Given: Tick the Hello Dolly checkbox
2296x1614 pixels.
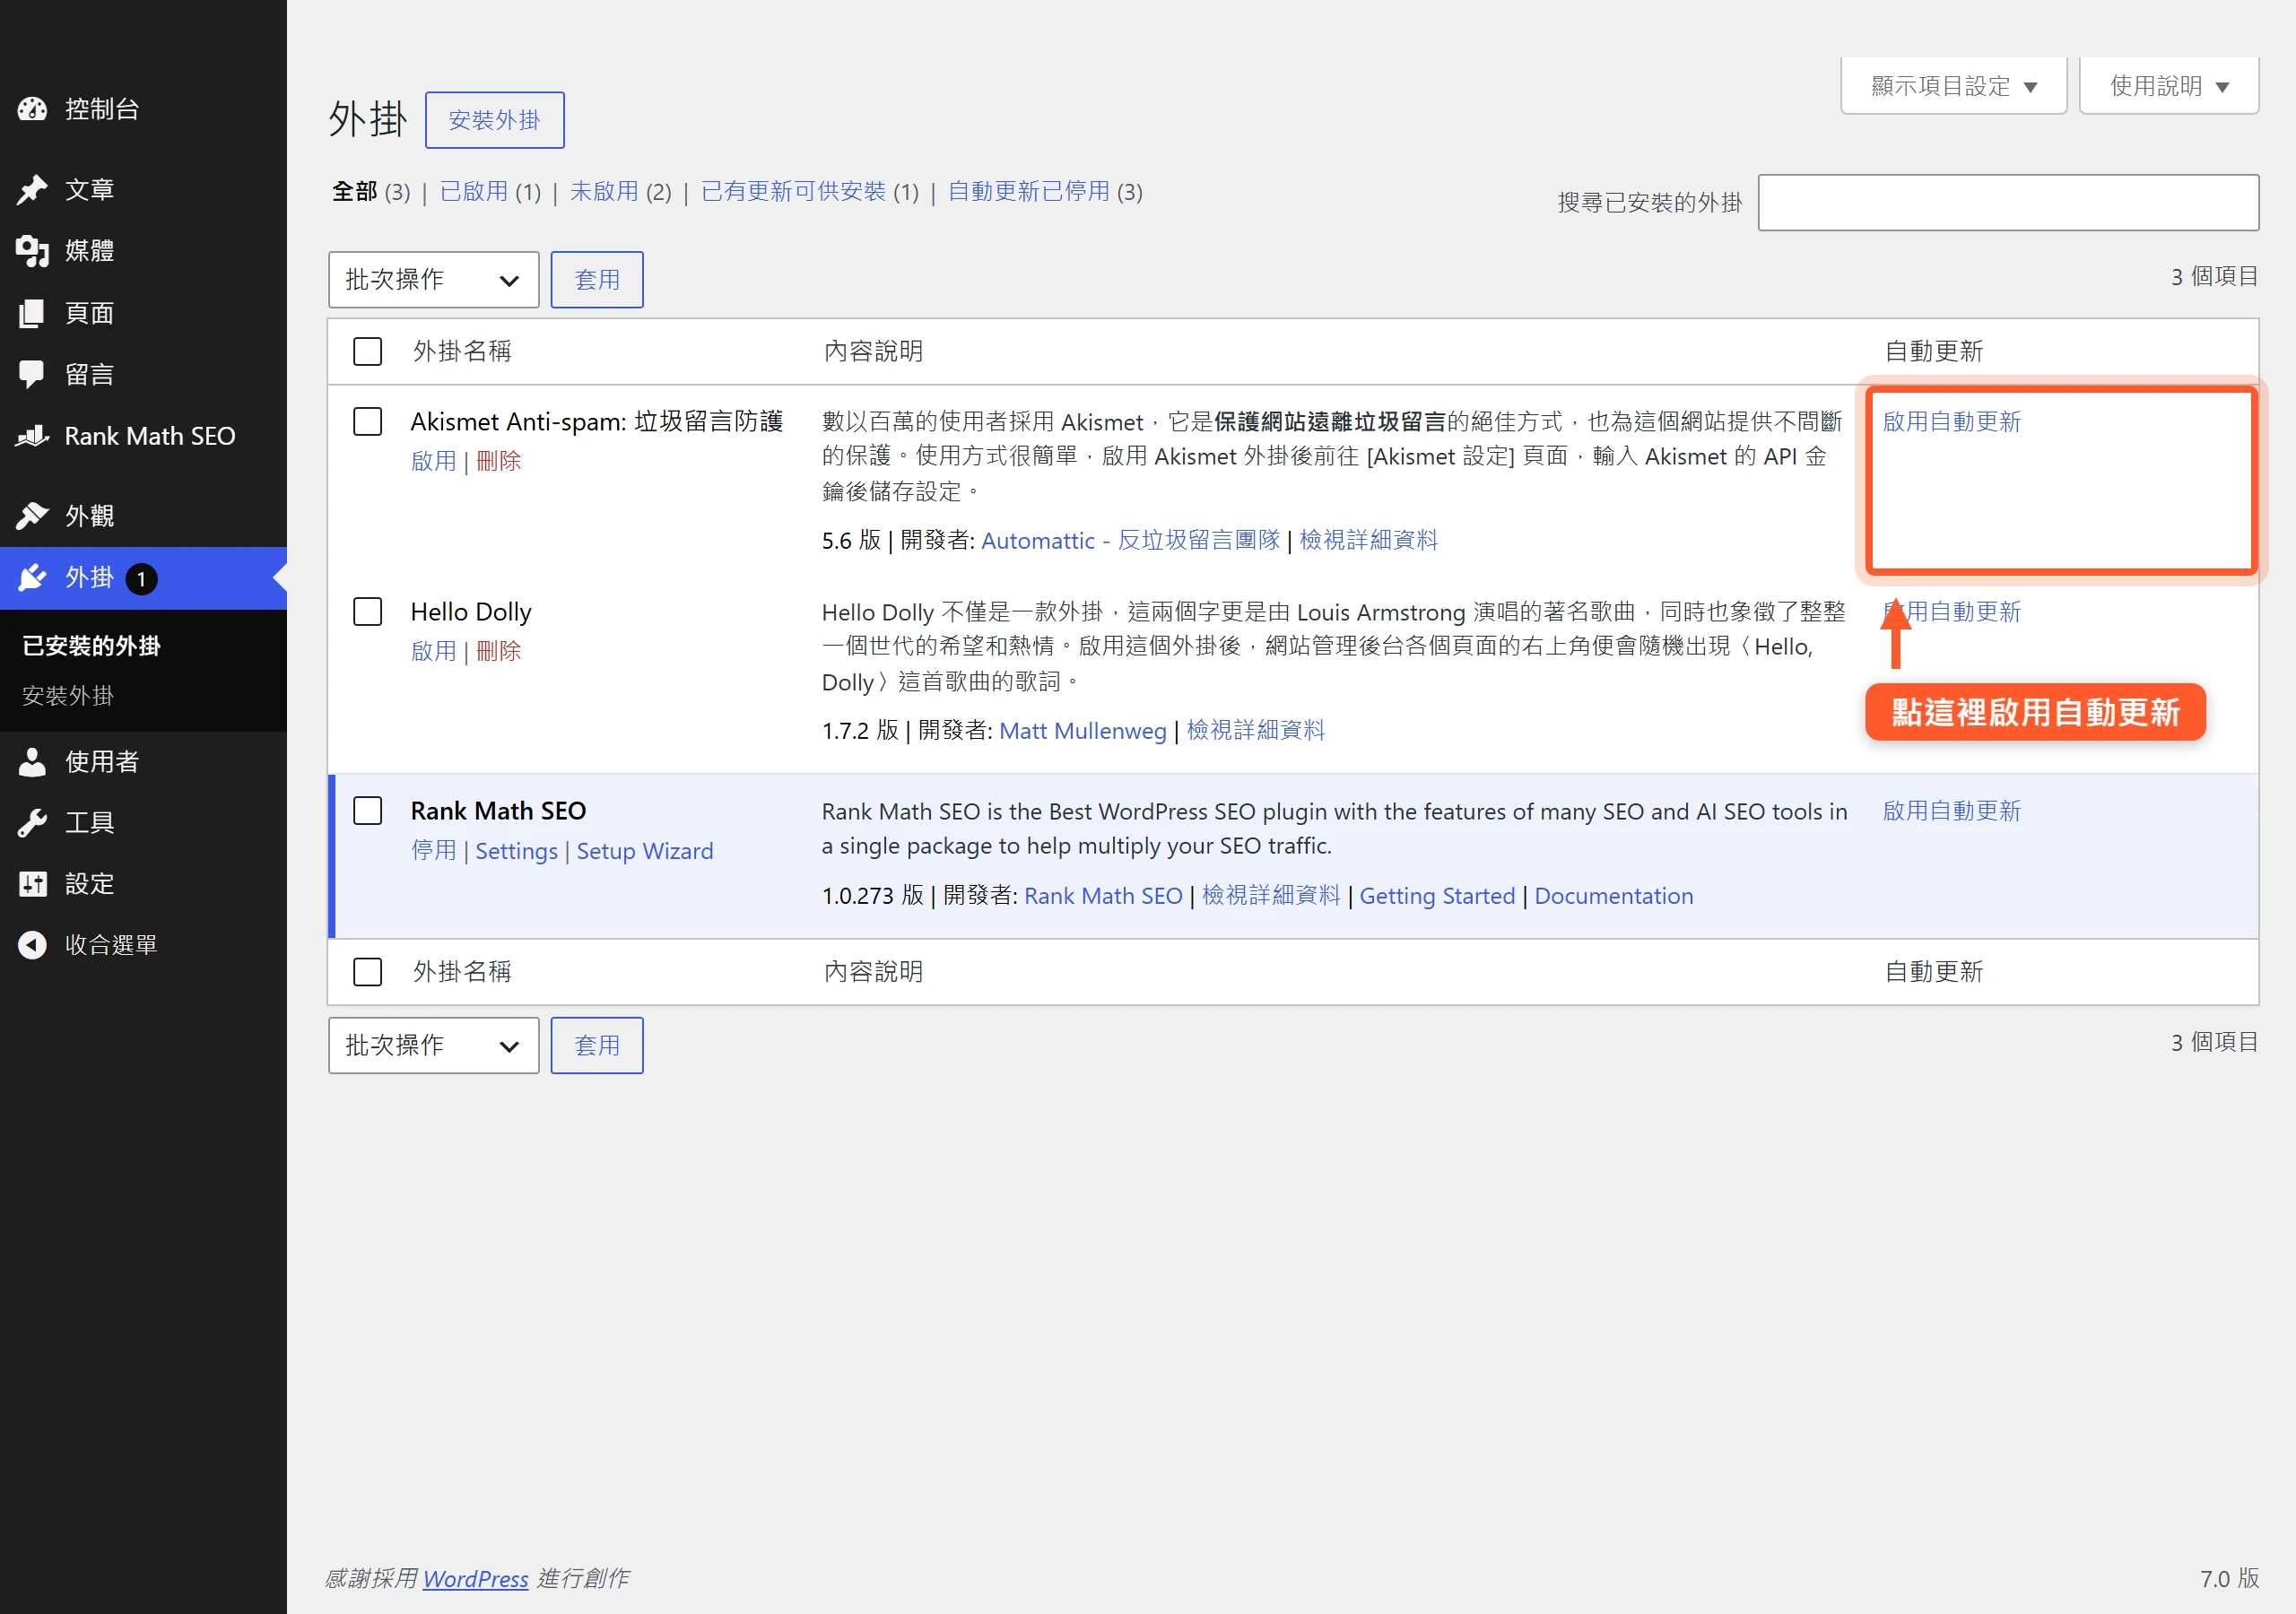Looking at the screenshot, I should tap(368, 611).
